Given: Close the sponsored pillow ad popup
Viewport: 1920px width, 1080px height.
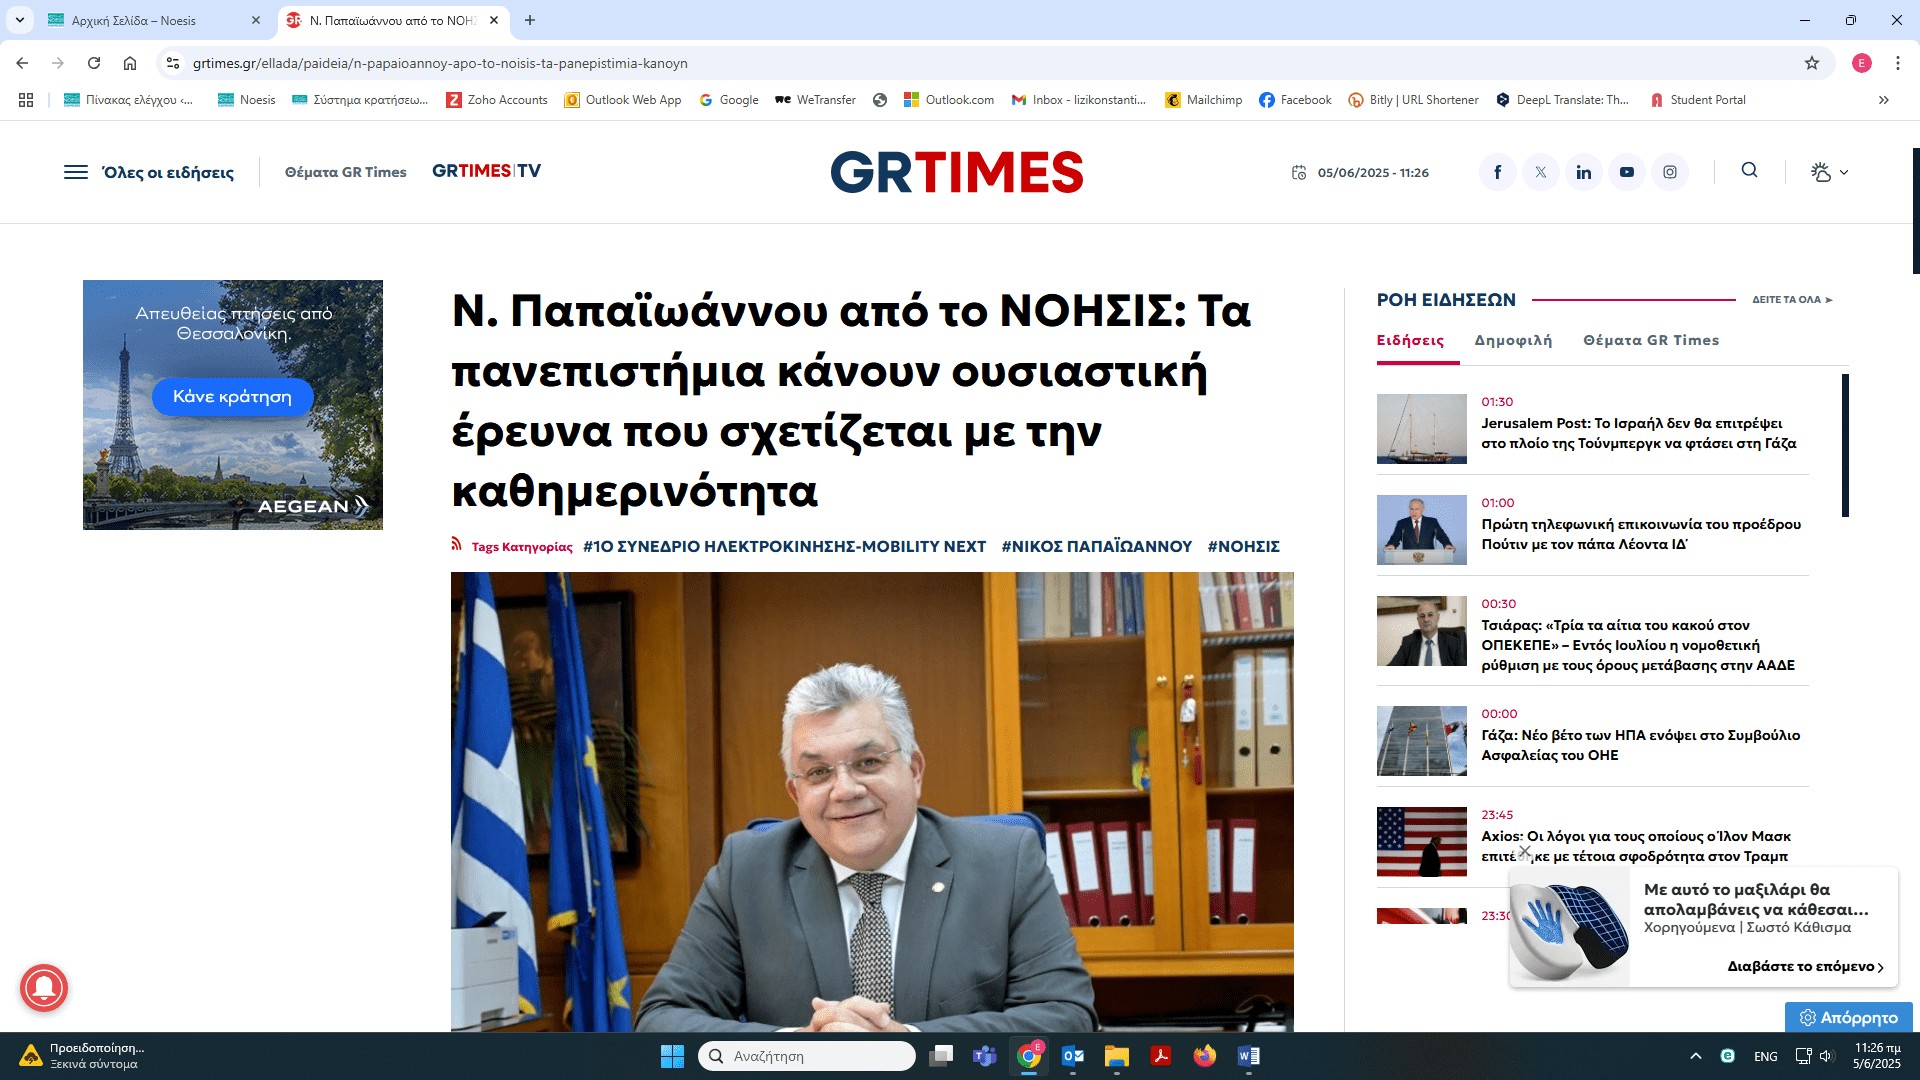Looking at the screenshot, I should [1524, 852].
